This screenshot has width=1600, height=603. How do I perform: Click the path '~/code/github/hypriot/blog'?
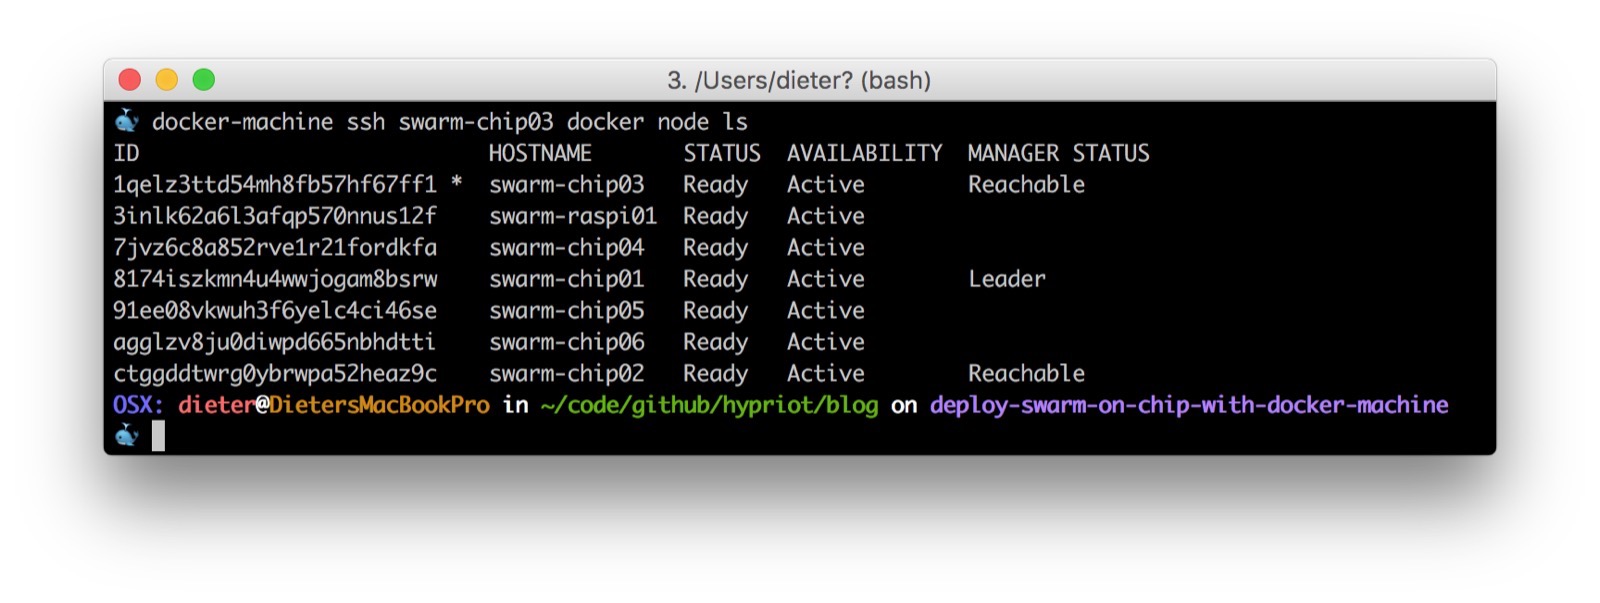coord(709,405)
